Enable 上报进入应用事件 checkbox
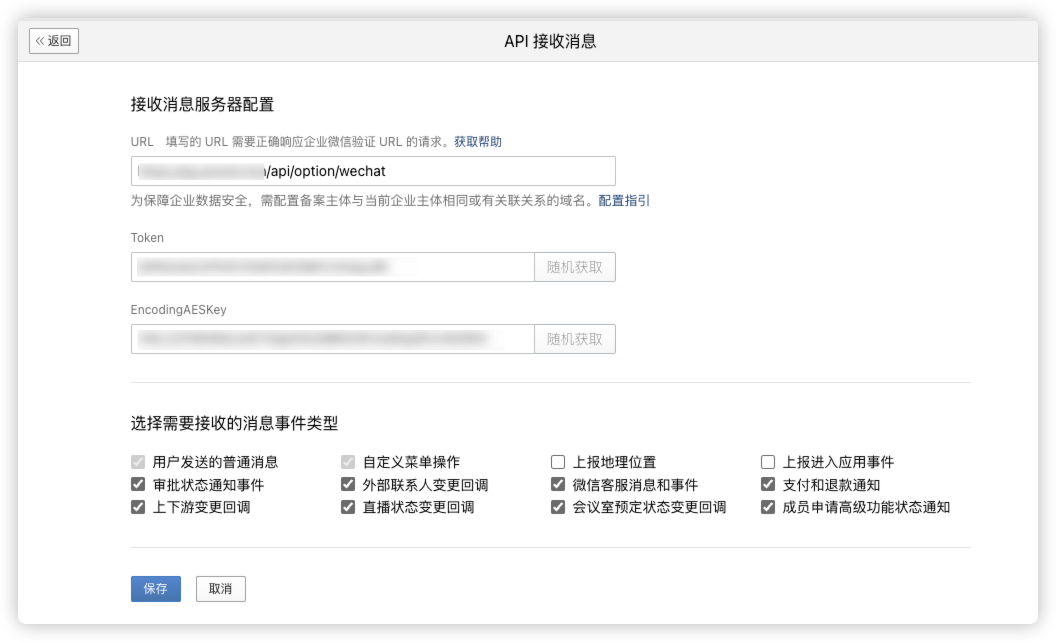1056x642 pixels. tap(768, 462)
